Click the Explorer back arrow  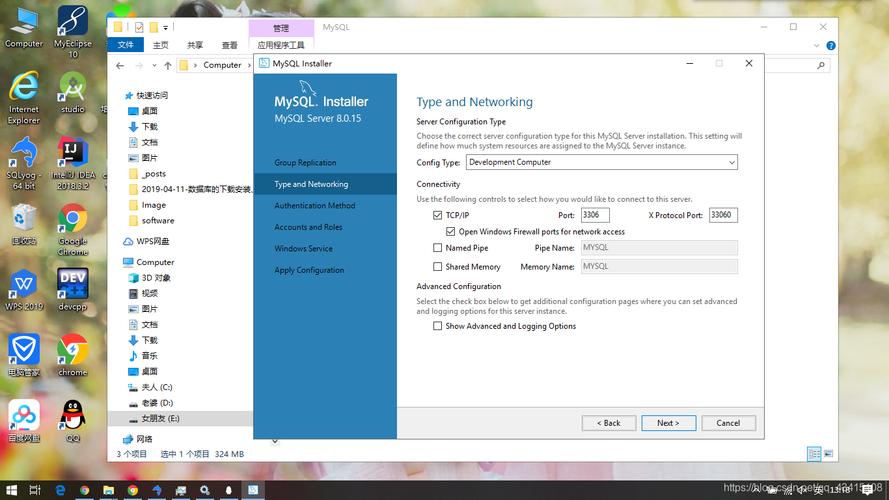point(120,66)
